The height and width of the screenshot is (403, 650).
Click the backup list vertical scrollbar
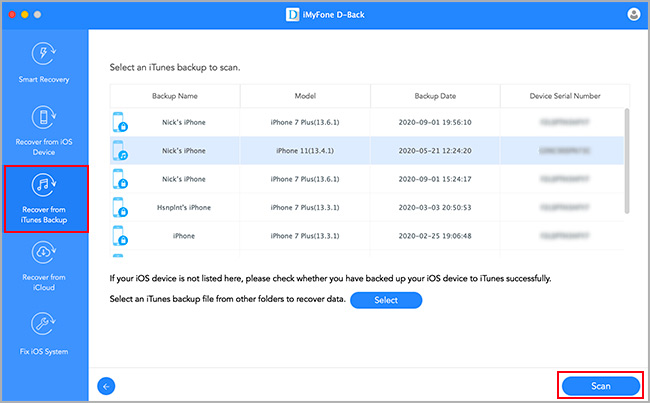point(627,161)
